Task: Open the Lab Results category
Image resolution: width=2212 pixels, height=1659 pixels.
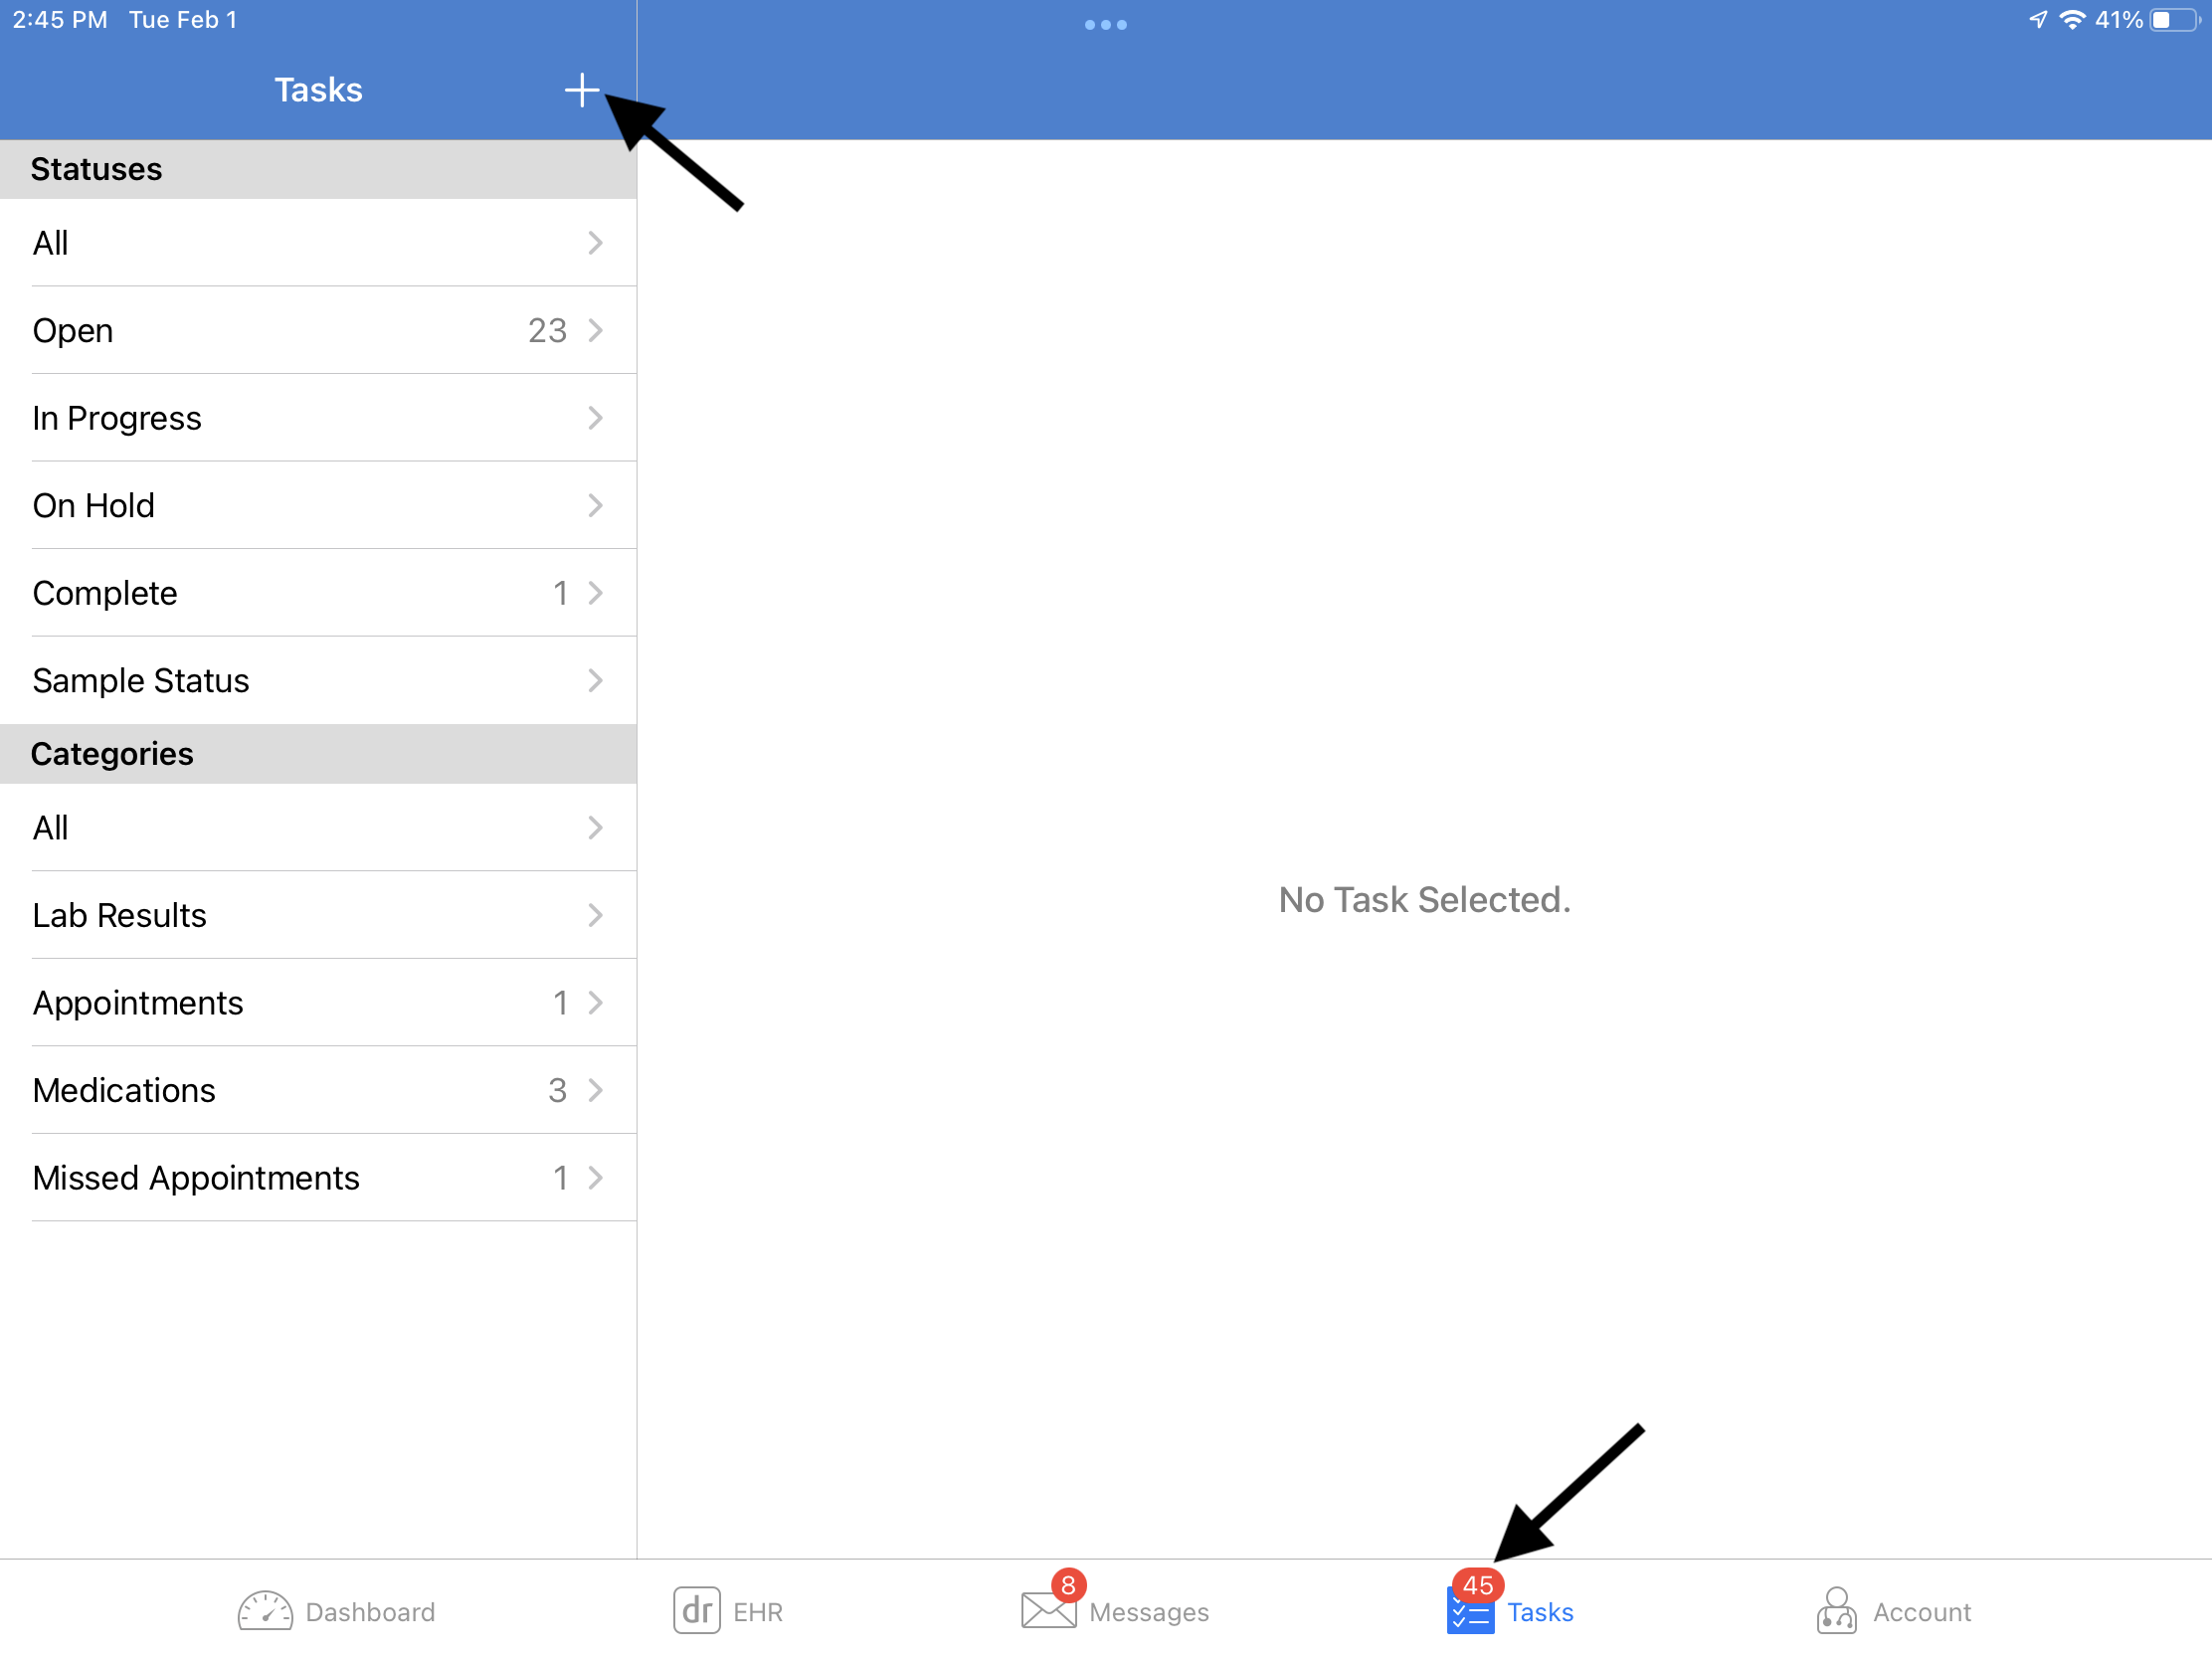Action: click(x=318, y=915)
